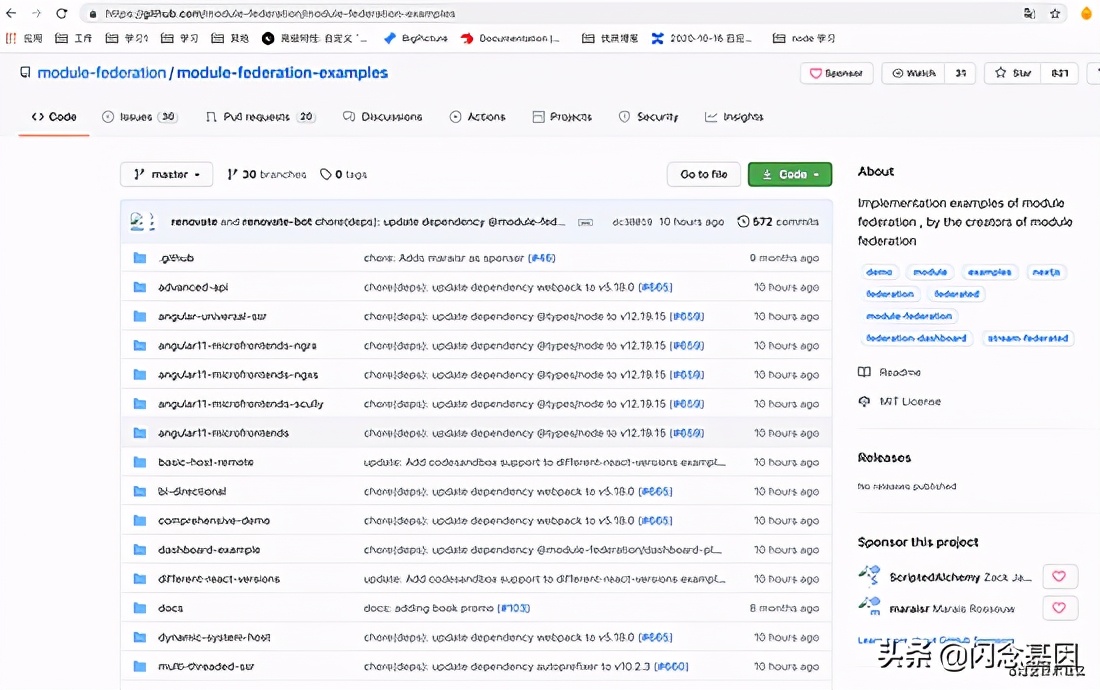Switch to the Issues tab

click(138, 117)
